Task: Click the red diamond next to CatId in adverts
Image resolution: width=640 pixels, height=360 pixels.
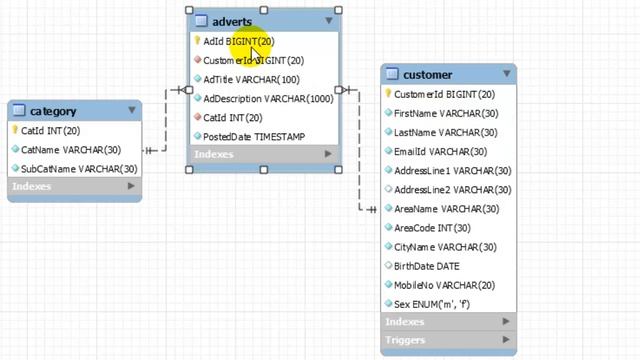Action: (198, 117)
